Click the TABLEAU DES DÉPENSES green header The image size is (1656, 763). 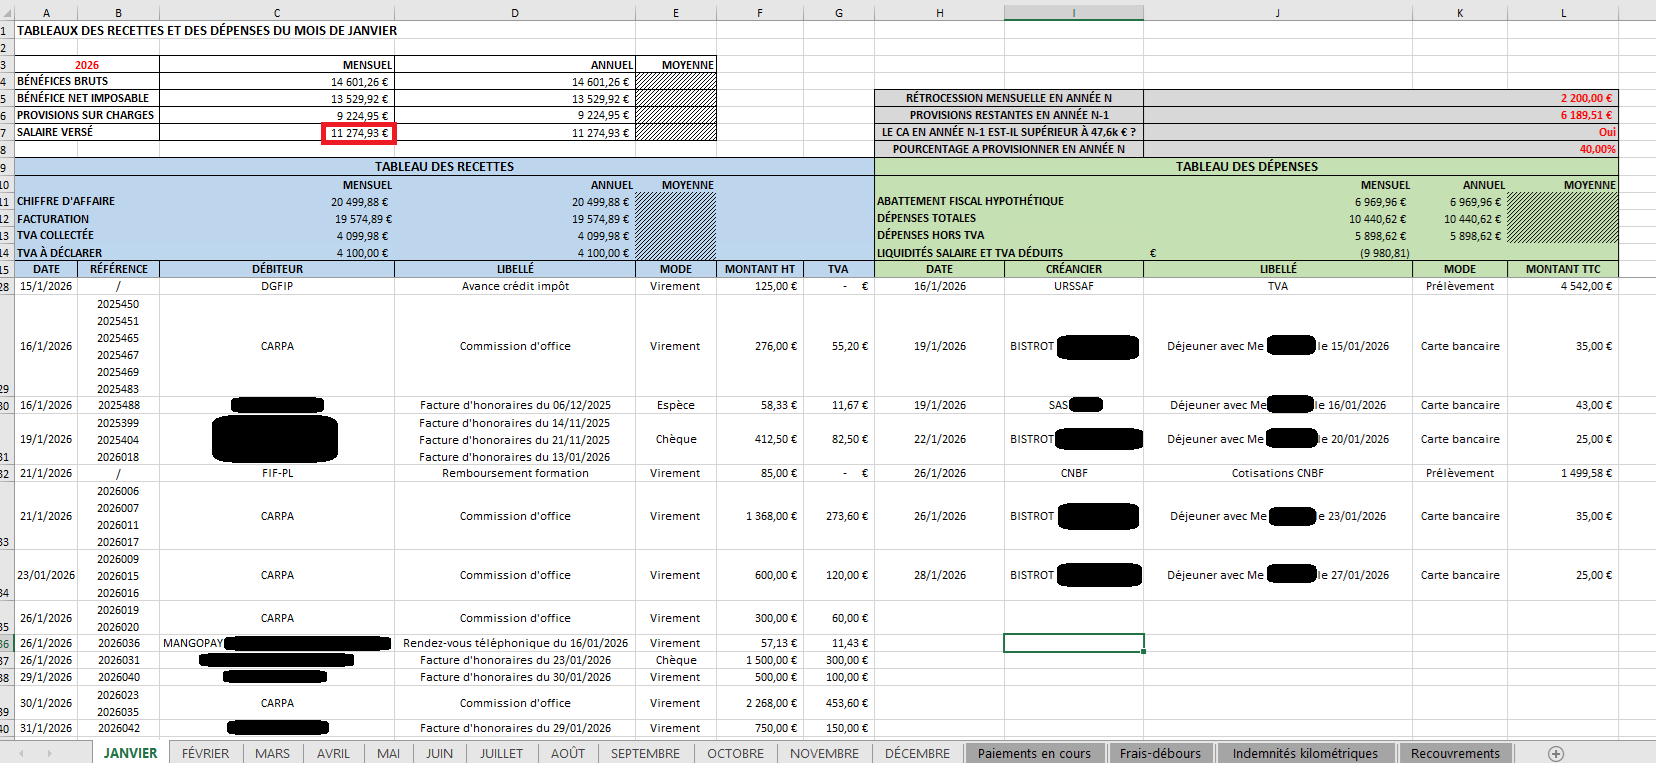1246,167
